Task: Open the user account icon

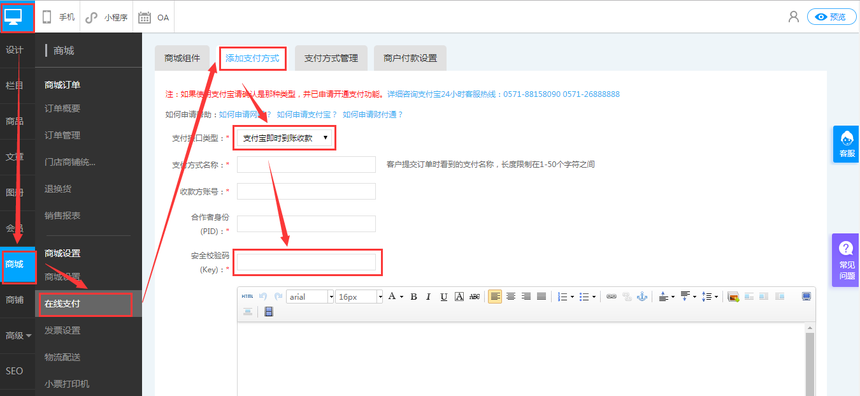Action: 793,16
